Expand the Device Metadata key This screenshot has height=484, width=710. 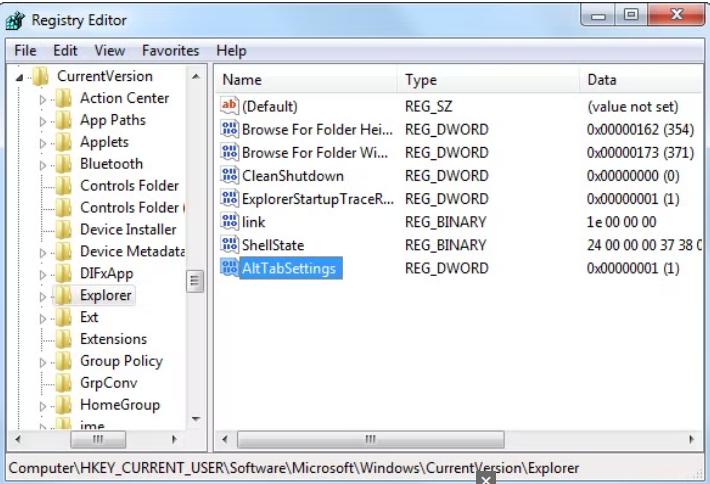point(43,253)
